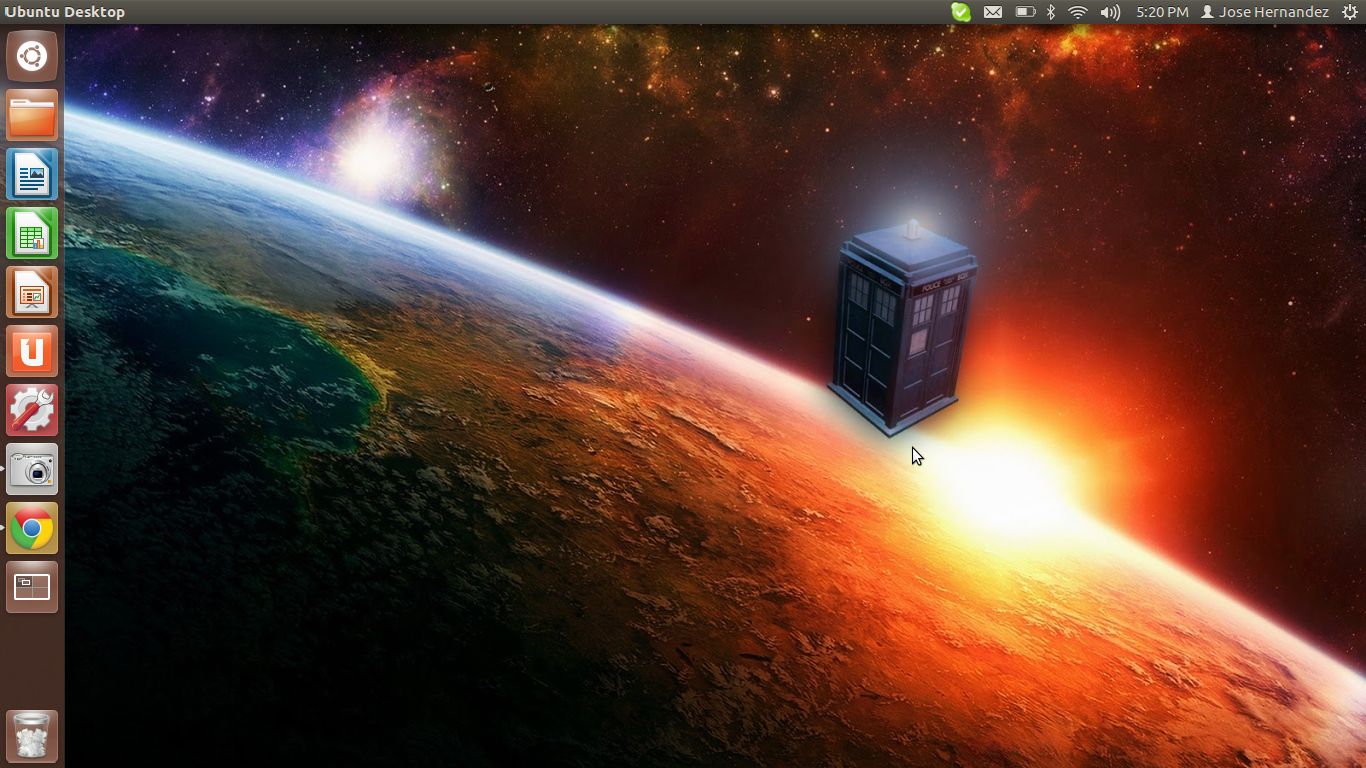This screenshot has width=1366, height=768.
Task: Open the Ubuntu Dash home
Action: pos(32,56)
